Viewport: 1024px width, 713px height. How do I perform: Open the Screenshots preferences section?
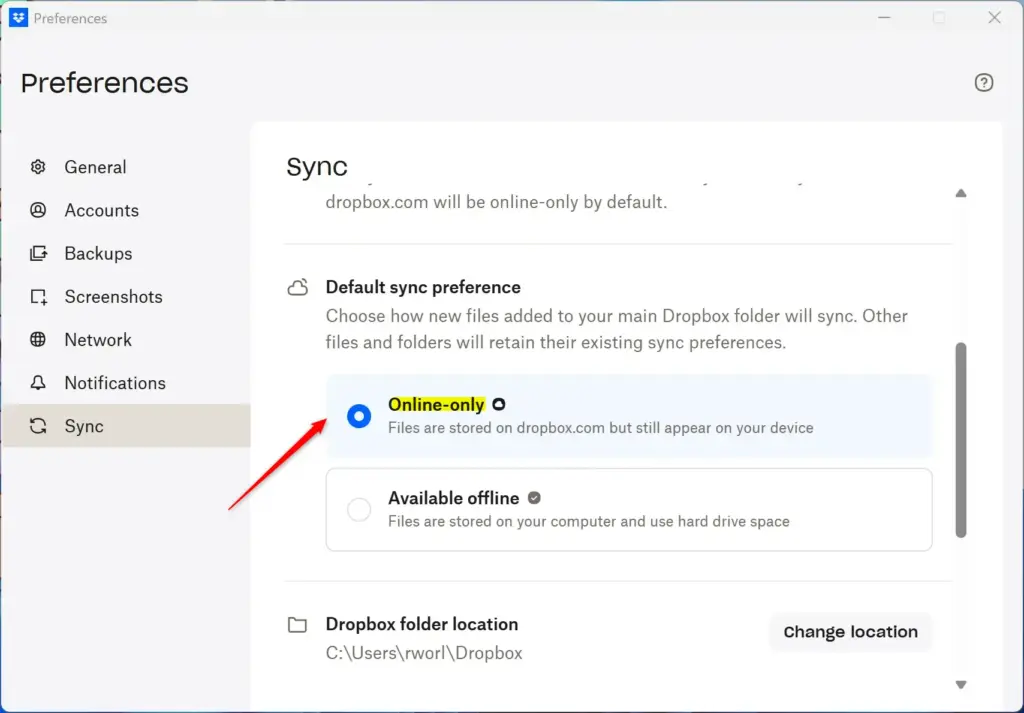(126, 296)
